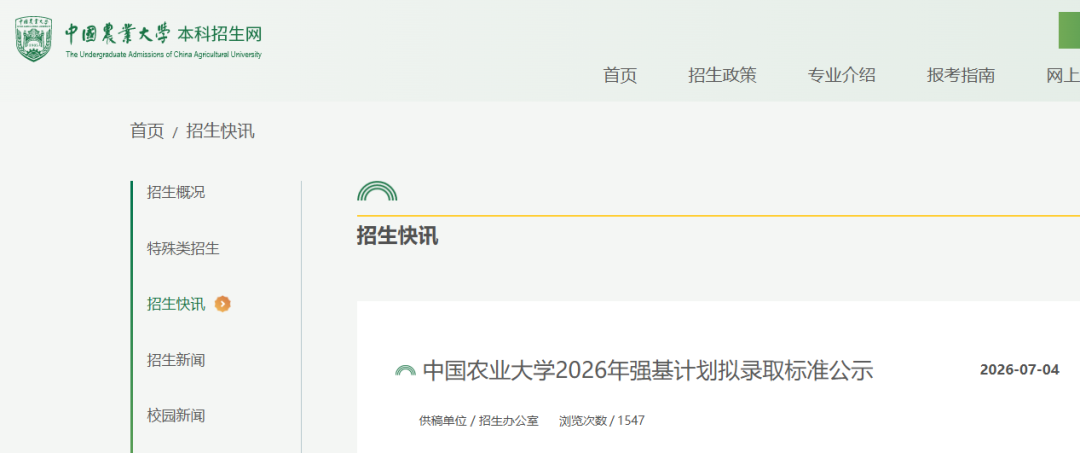Select 特殊类招生 in the sidebar
The height and width of the screenshot is (453, 1080).
183,248
